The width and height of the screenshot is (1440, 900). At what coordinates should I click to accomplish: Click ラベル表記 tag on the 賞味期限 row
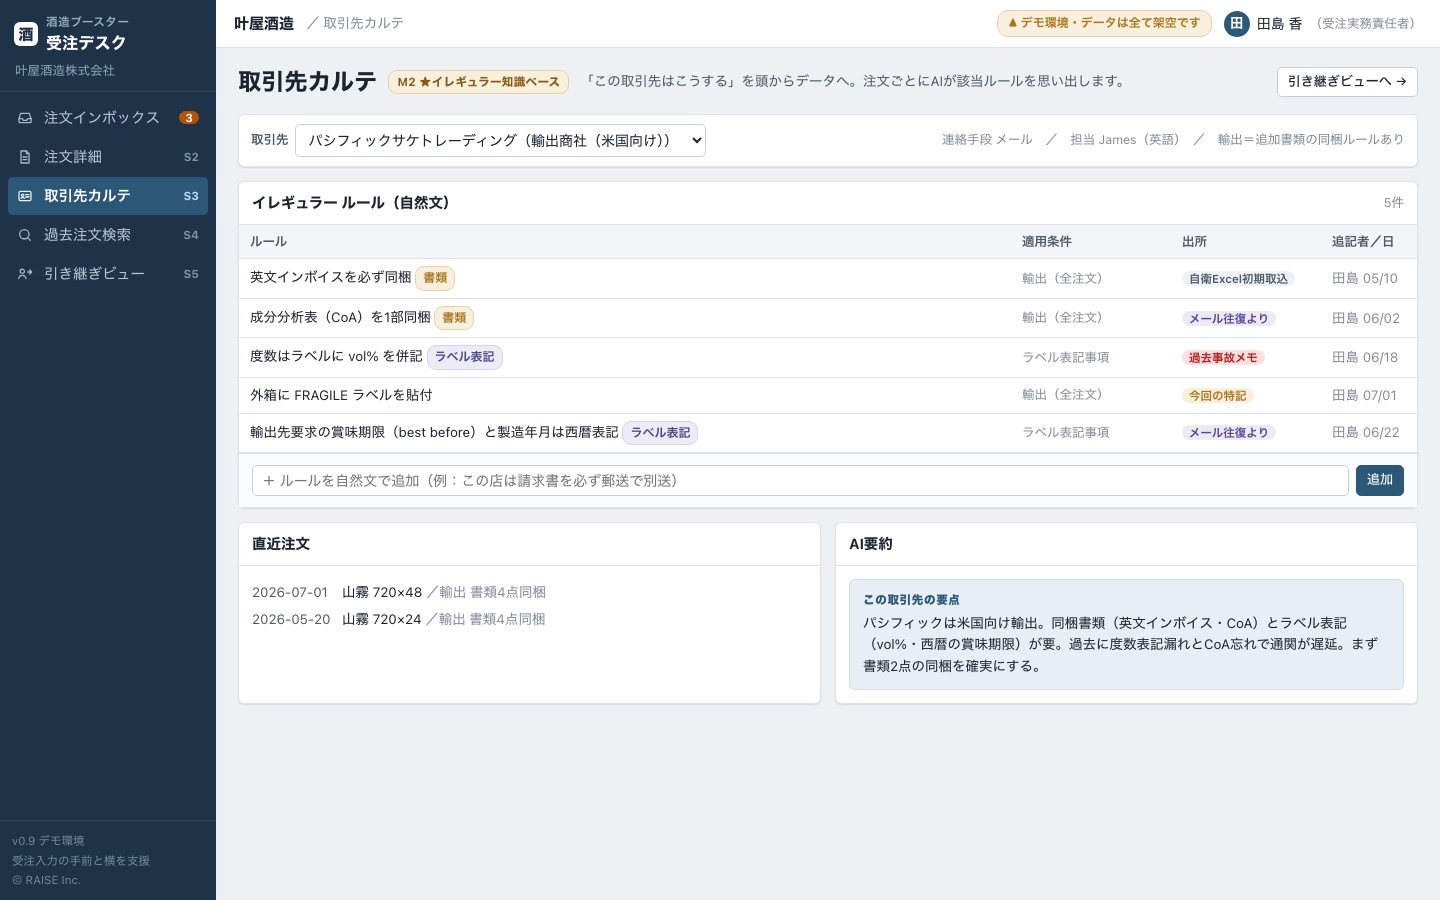click(660, 433)
